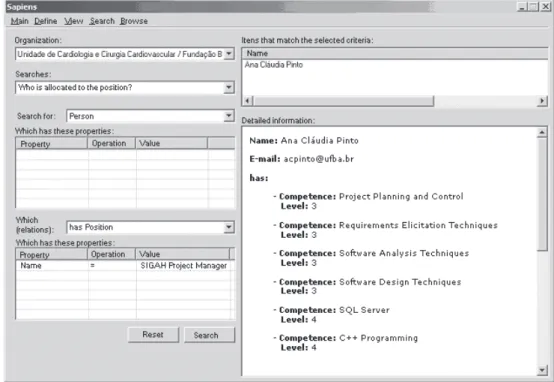This screenshot has height=382, width=554.
Task: Click the Name column header in results
Action: click(395, 53)
